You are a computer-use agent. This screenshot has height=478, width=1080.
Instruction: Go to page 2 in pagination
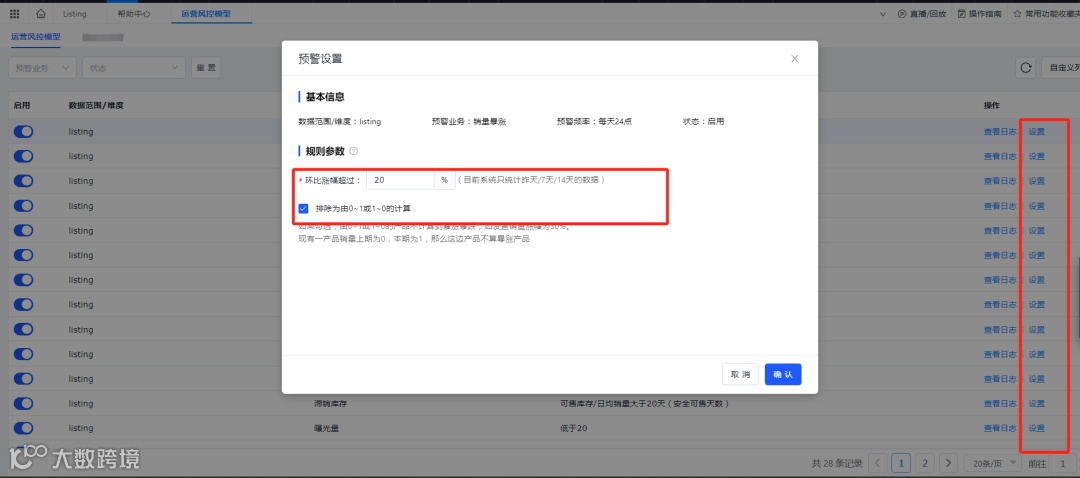point(925,463)
